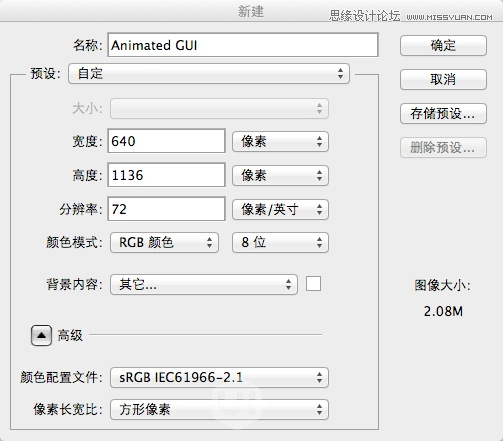Click the 名称 field containing Animated GUI
Image resolution: width=503 pixels, height=441 pixels.
[x=243, y=45]
